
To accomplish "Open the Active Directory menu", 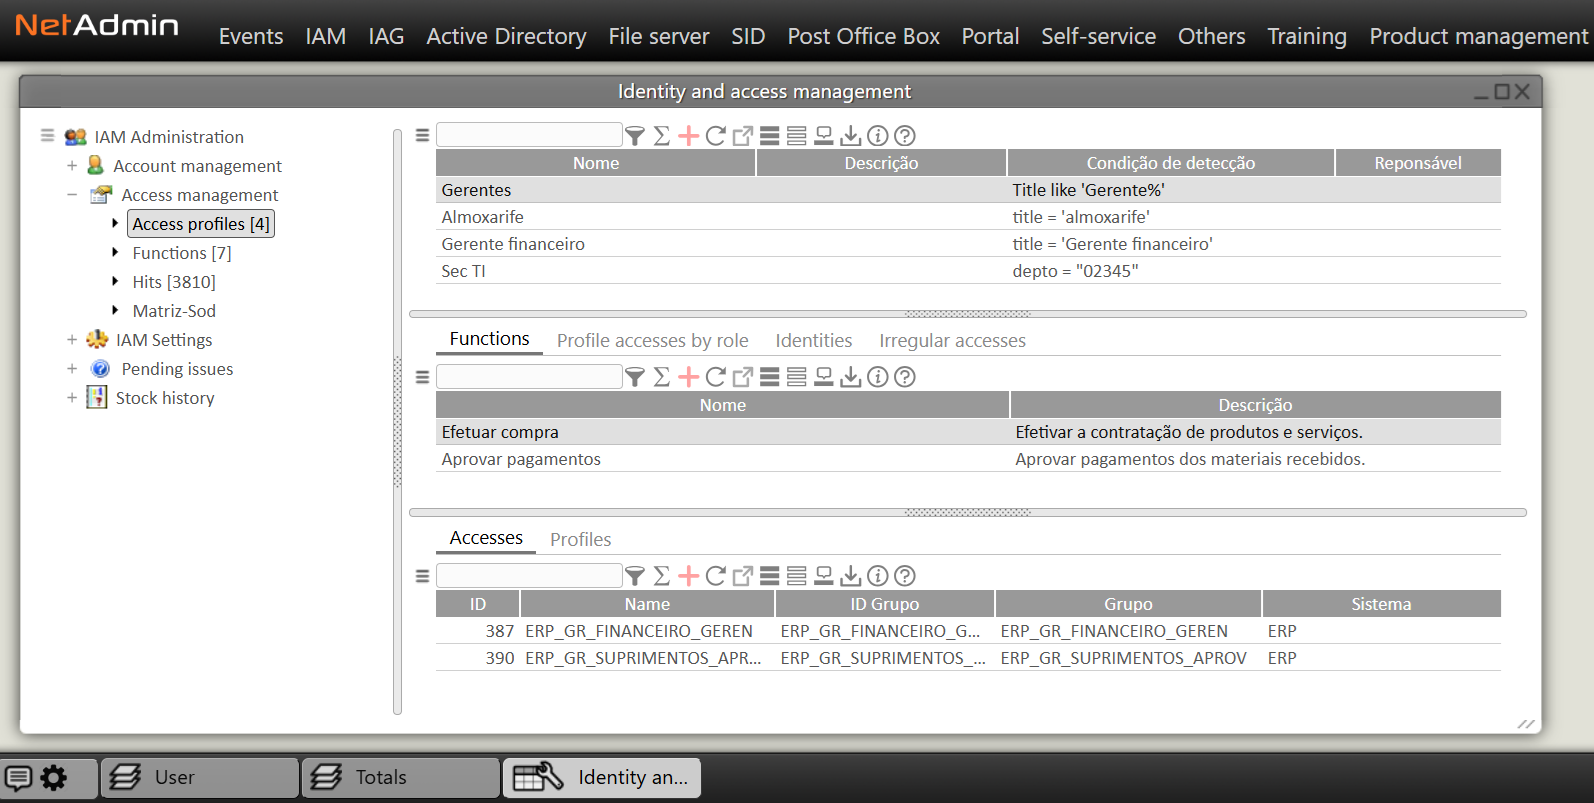I will click(x=506, y=37).
